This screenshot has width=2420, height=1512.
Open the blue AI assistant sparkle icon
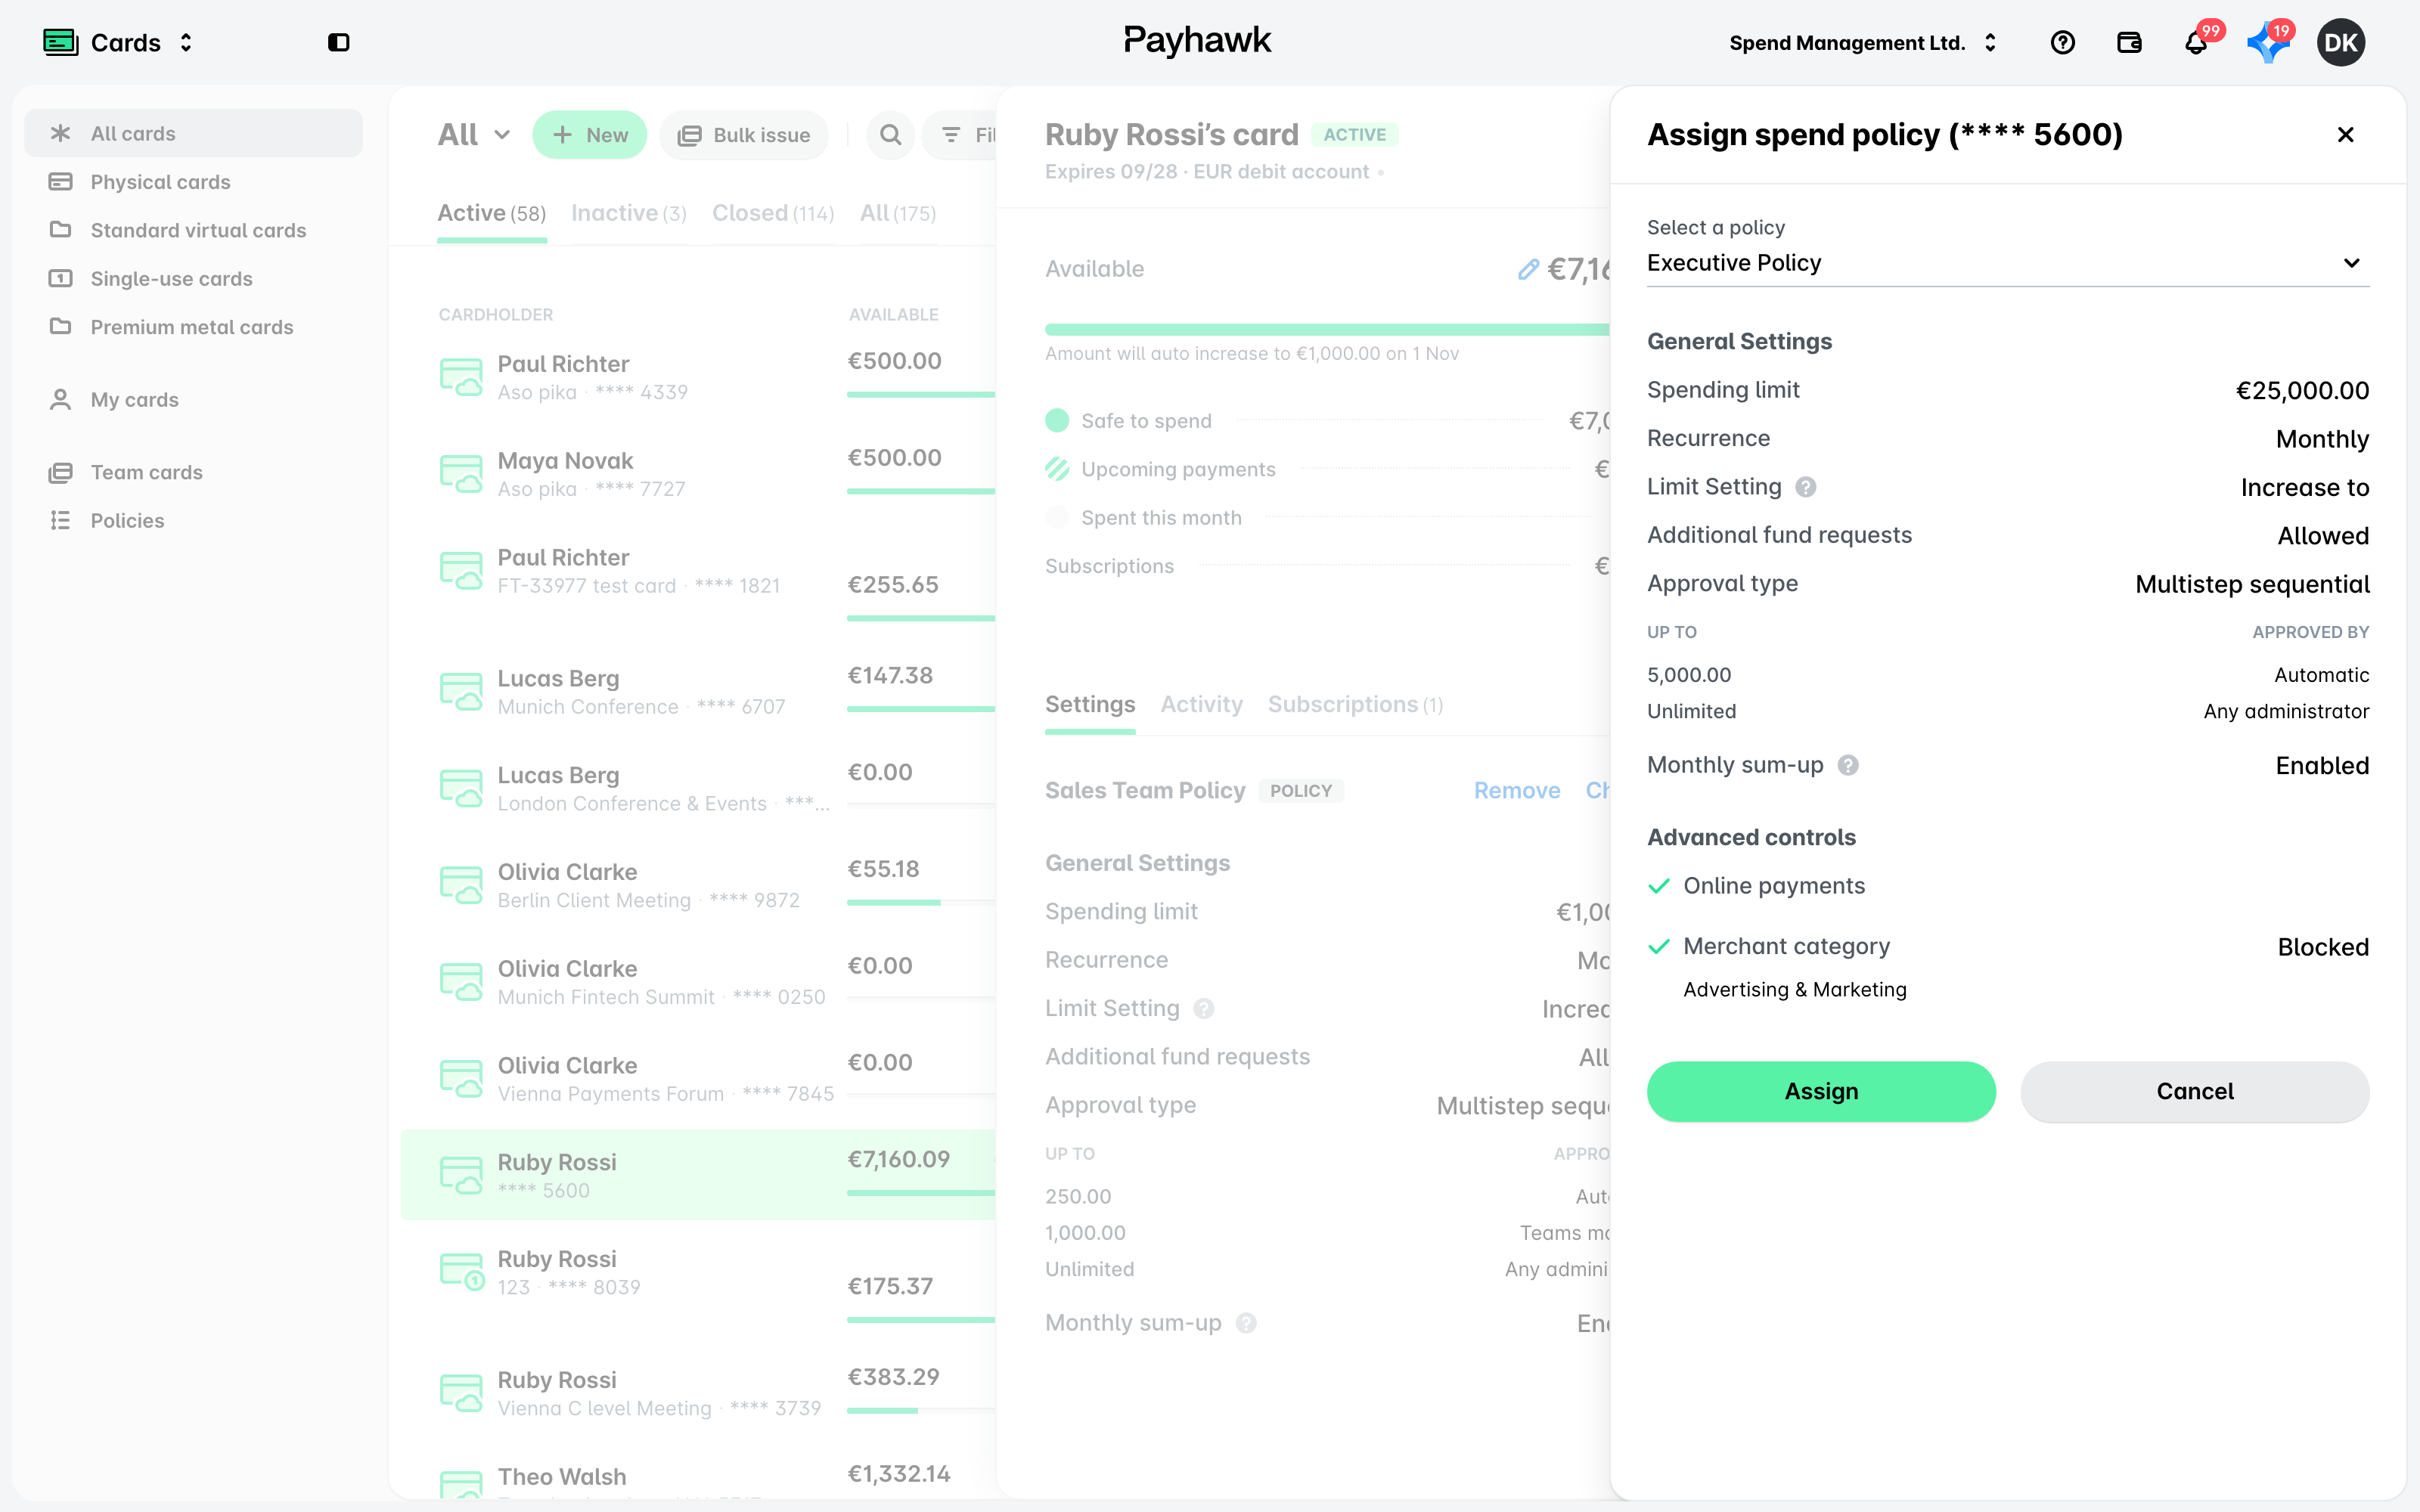point(2267,43)
